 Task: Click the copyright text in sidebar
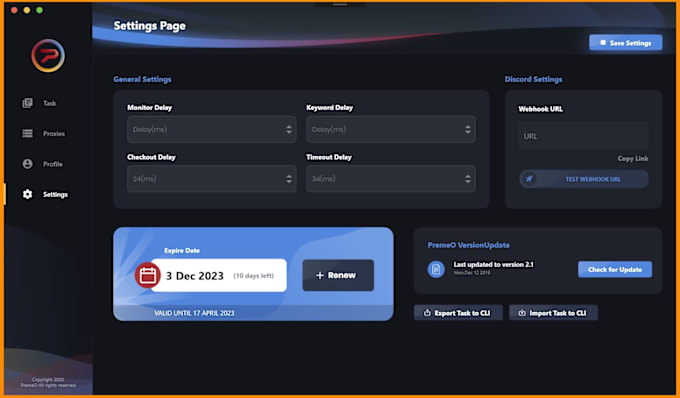point(48,382)
